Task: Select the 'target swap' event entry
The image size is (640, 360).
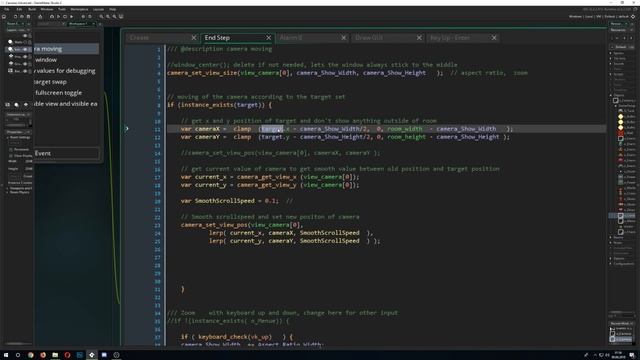Action: pos(66,82)
